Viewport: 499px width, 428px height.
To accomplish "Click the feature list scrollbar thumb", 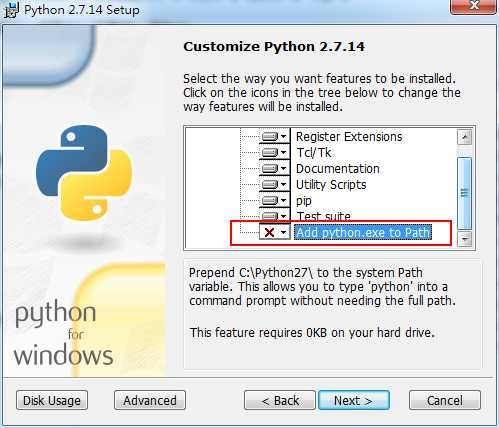I will [x=465, y=193].
